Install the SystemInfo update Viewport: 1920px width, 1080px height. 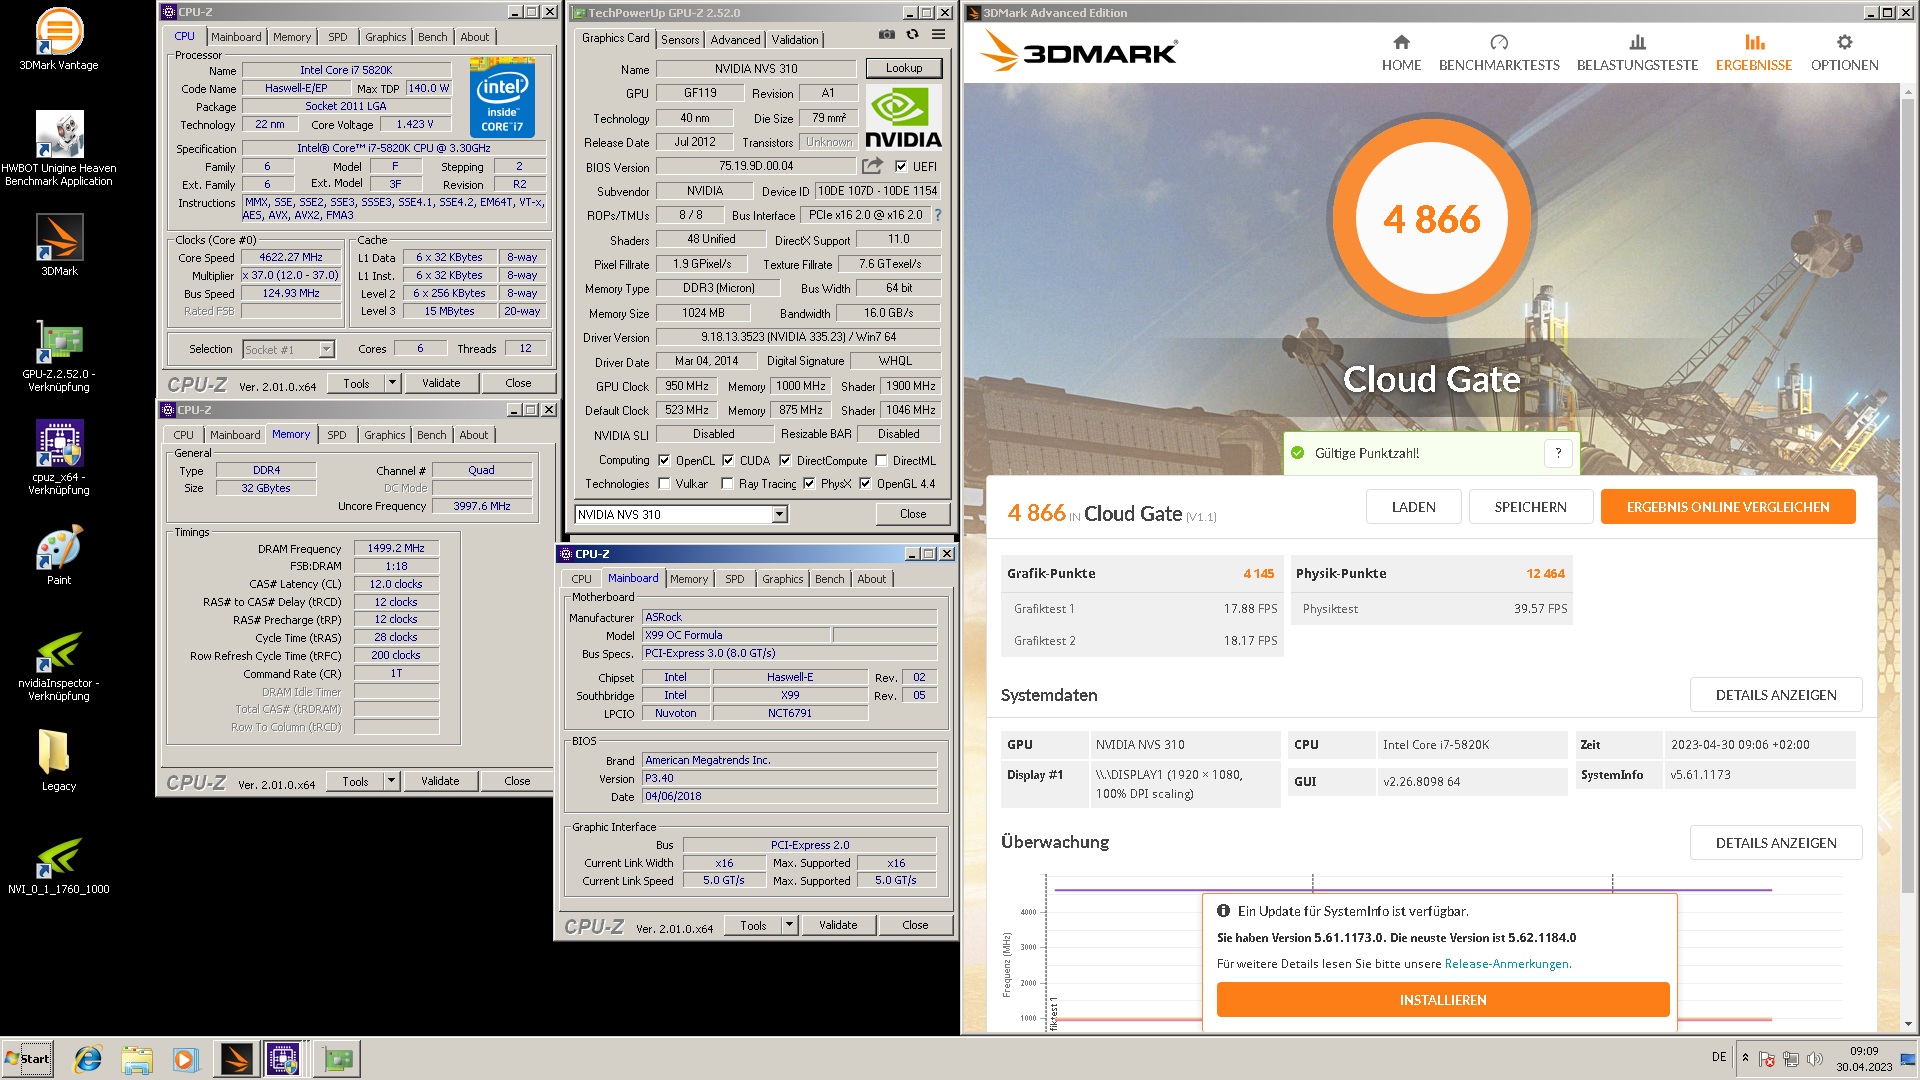coord(1442,1000)
